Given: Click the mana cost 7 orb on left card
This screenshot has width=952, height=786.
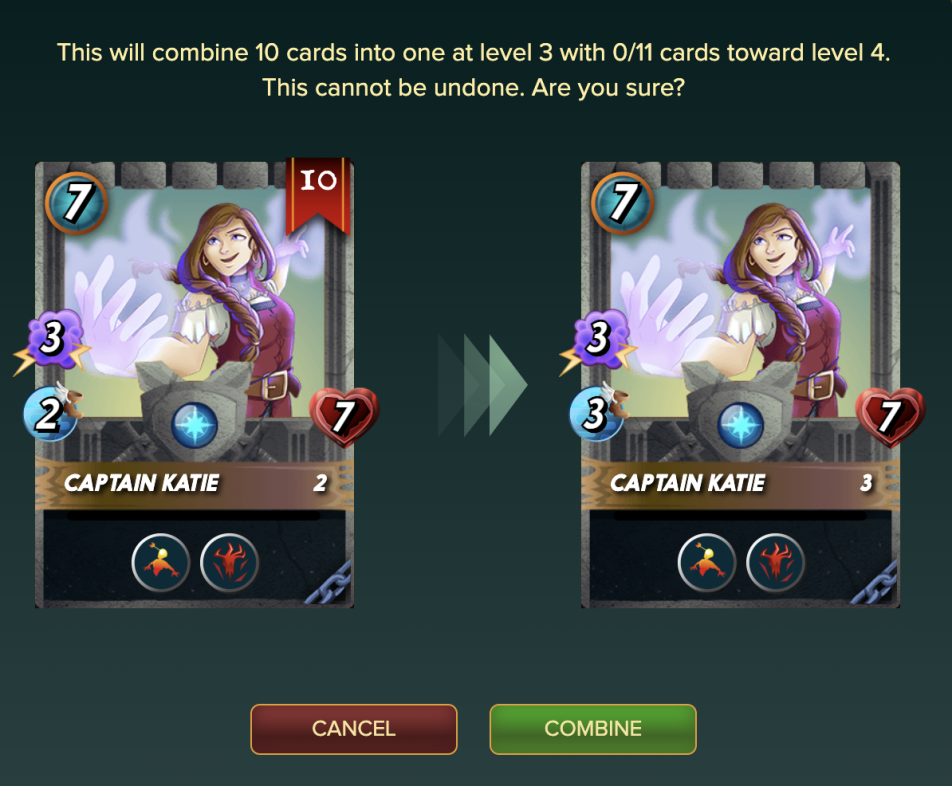Looking at the screenshot, I should click(76, 203).
